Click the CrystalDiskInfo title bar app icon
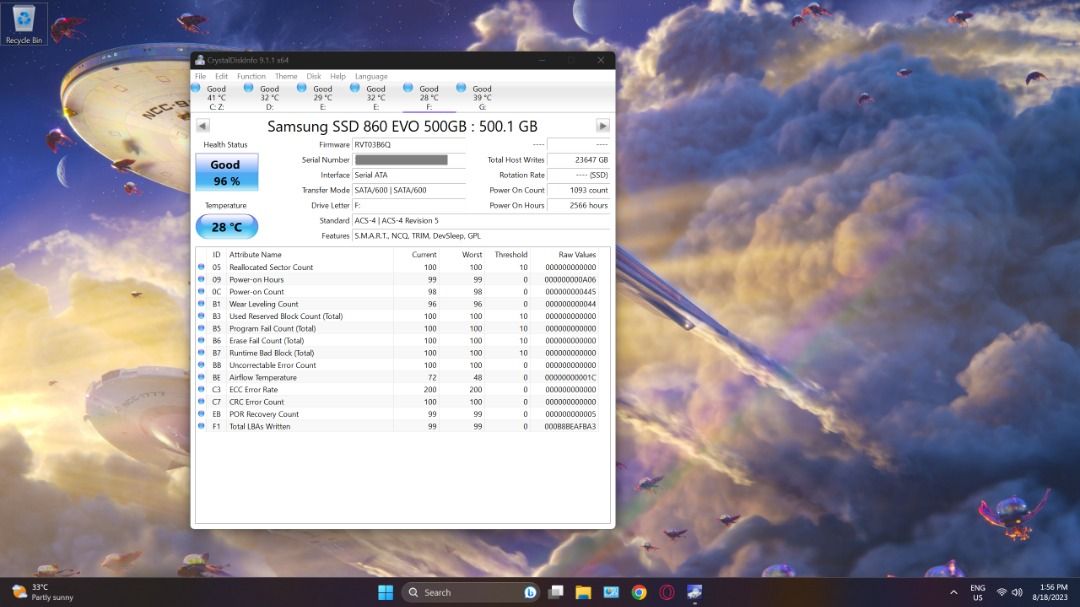Screen dimensions: 1080x607 pyautogui.click(x=200, y=60)
